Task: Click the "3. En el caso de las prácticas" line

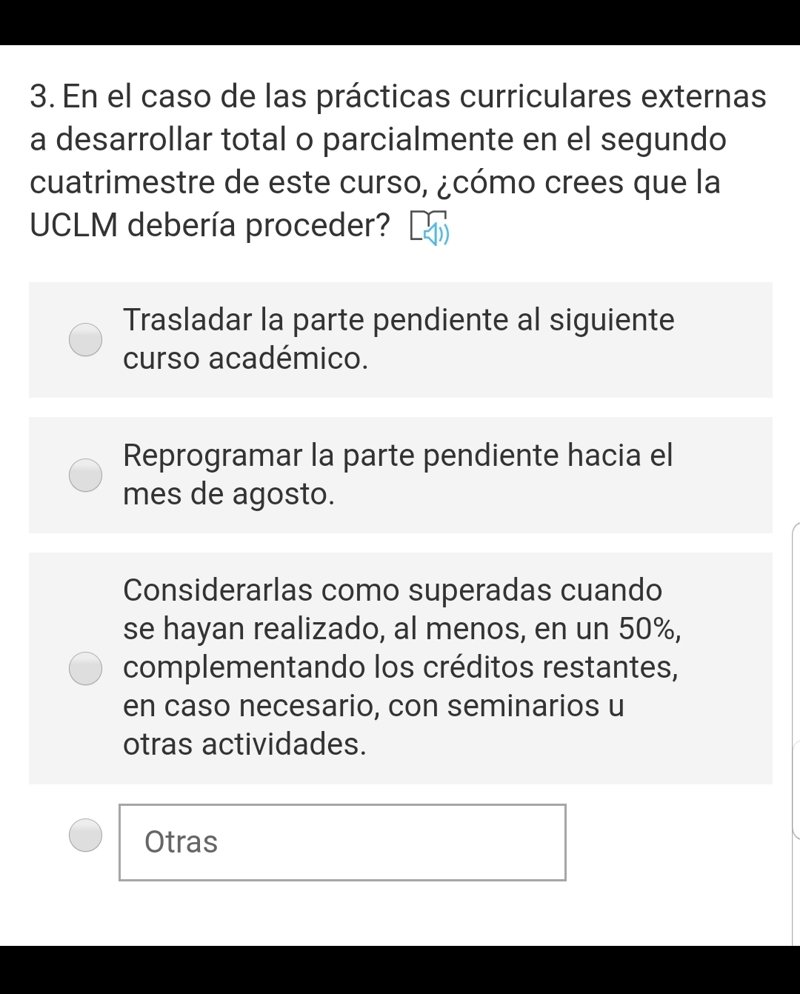Action: [398, 97]
